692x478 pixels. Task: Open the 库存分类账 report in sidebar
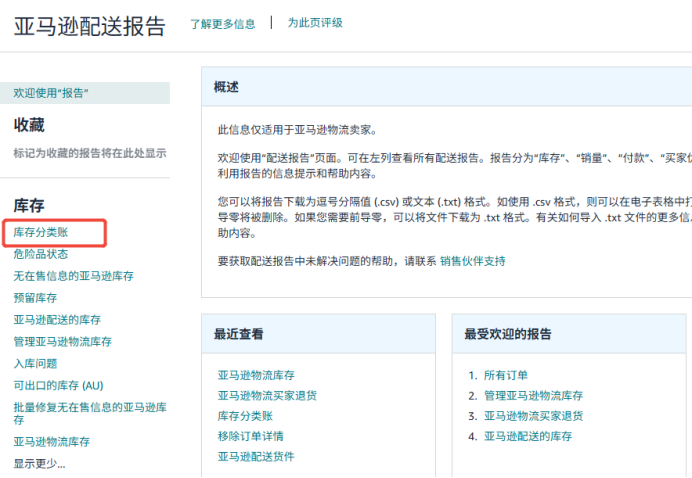(41, 232)
